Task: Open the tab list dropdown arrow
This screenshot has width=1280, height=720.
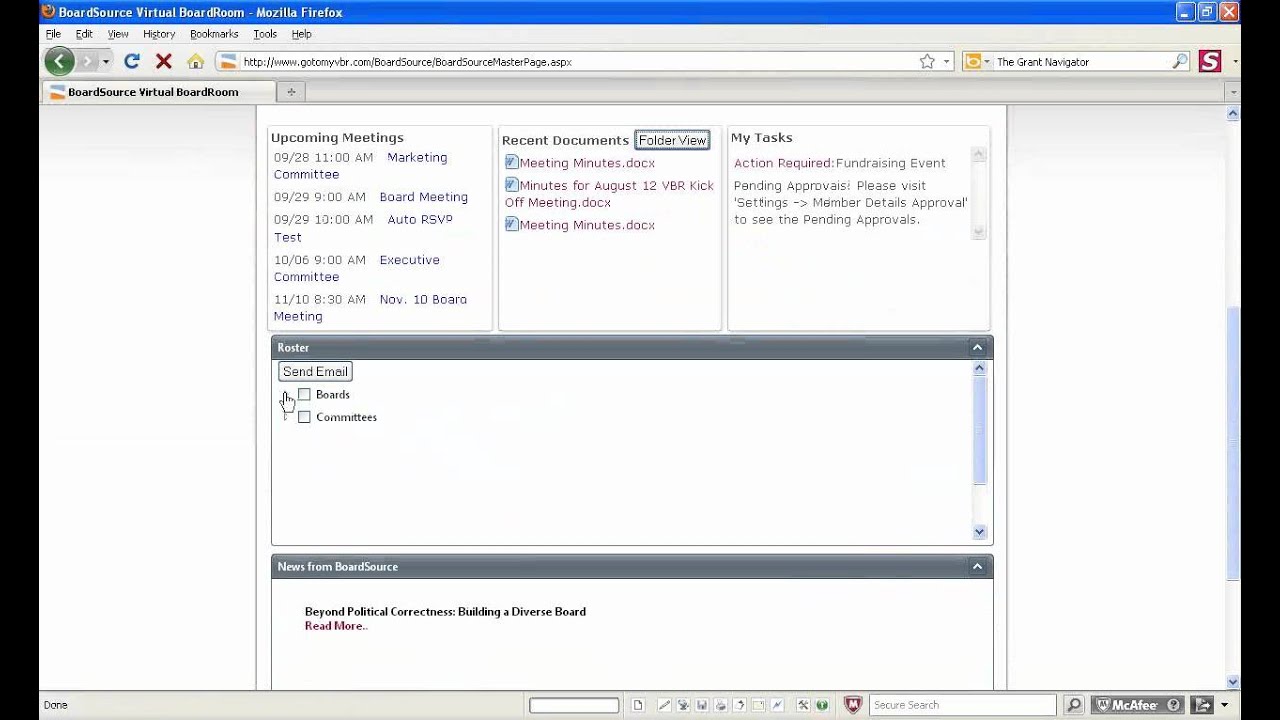Action: pyautogui.click(x=1233, y=92)
